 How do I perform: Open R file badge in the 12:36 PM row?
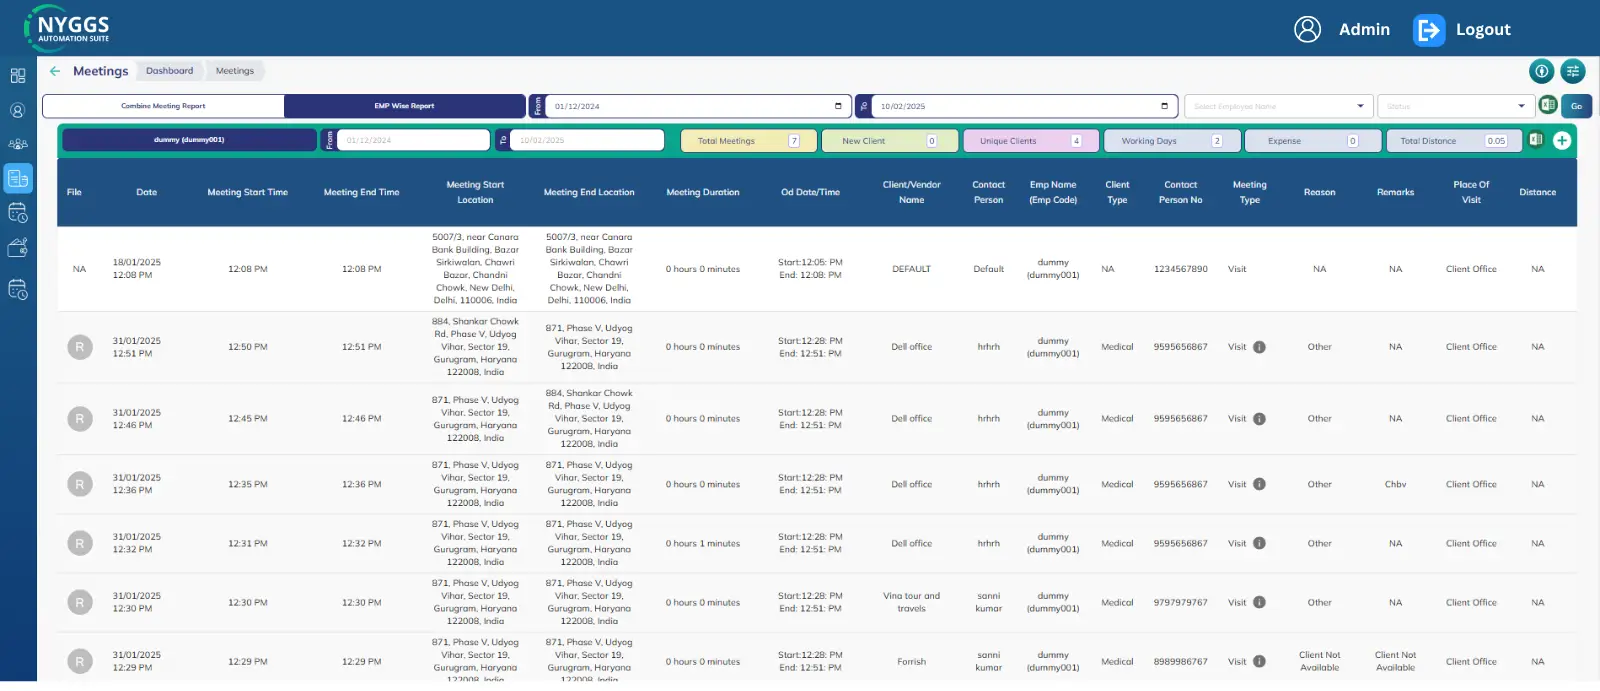tap(80, 484)
